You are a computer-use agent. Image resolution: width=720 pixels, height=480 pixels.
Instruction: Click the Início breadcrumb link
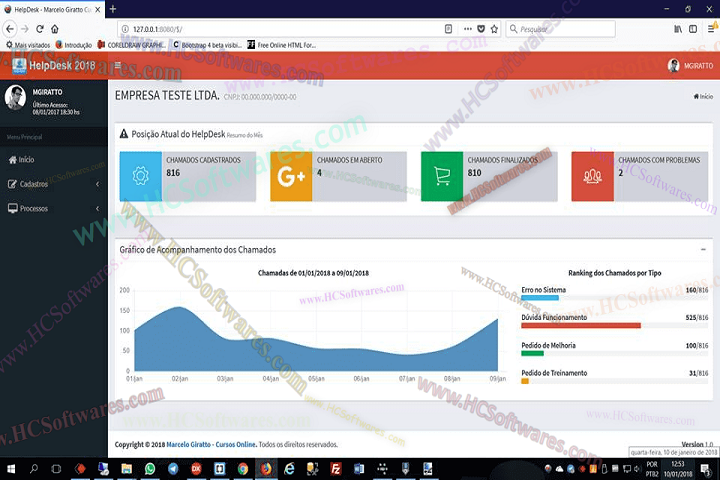point(703,96)
